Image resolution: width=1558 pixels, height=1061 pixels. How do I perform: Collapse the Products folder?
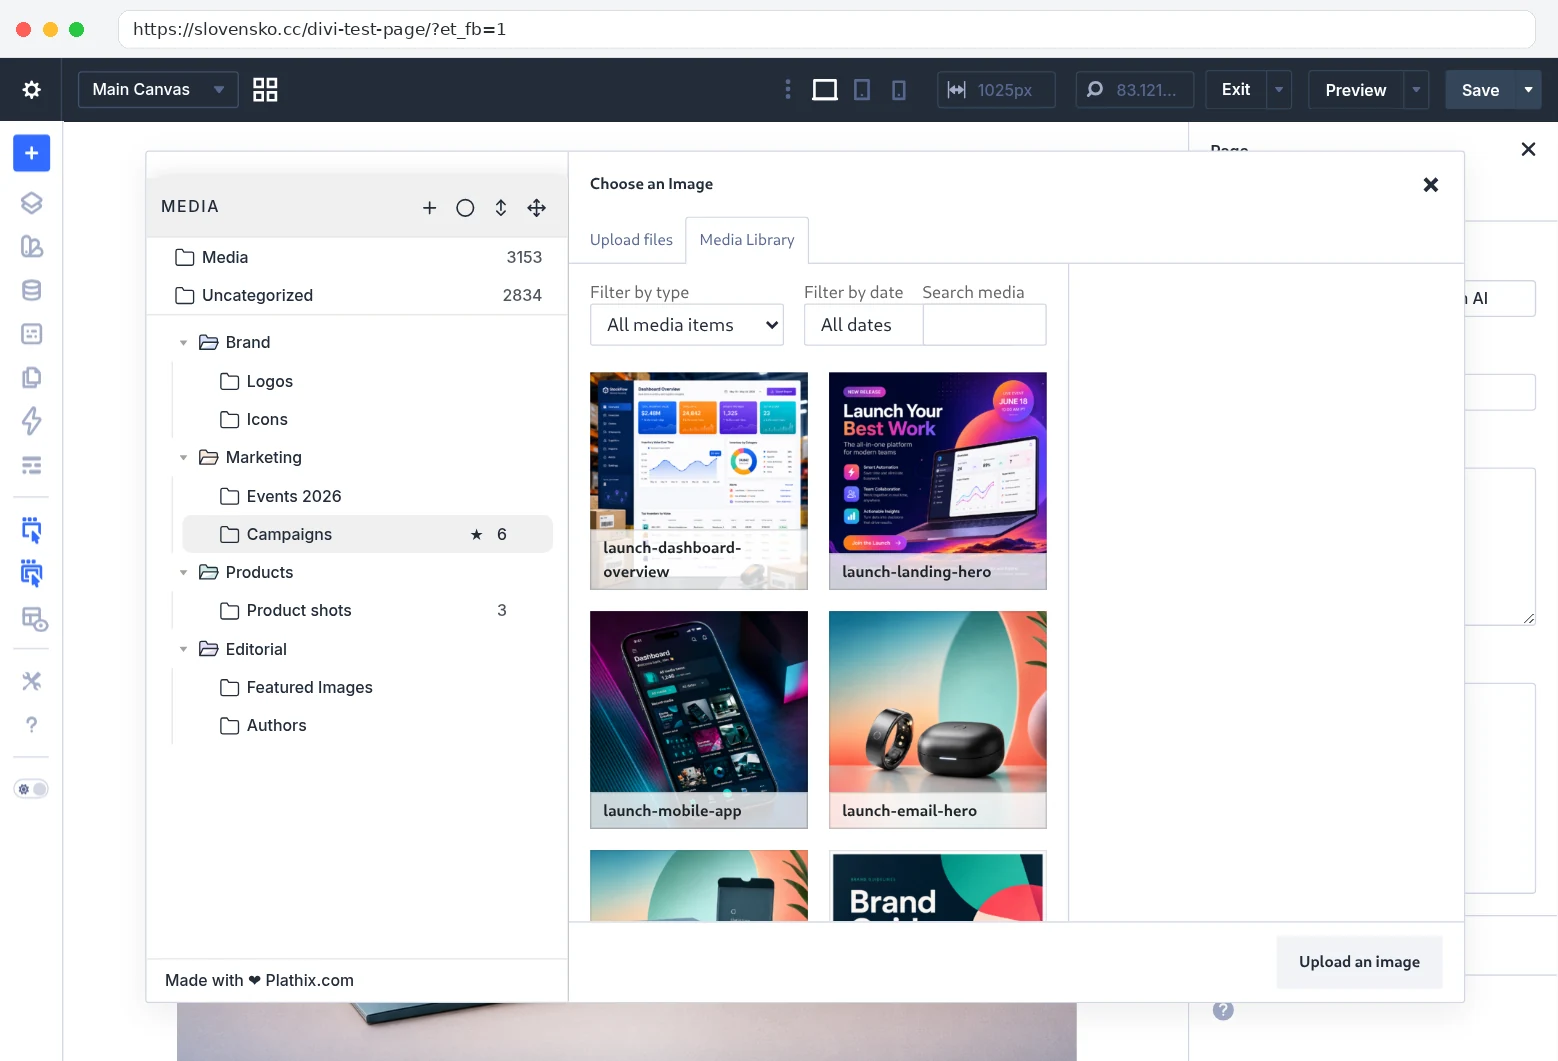pos(183,573)
